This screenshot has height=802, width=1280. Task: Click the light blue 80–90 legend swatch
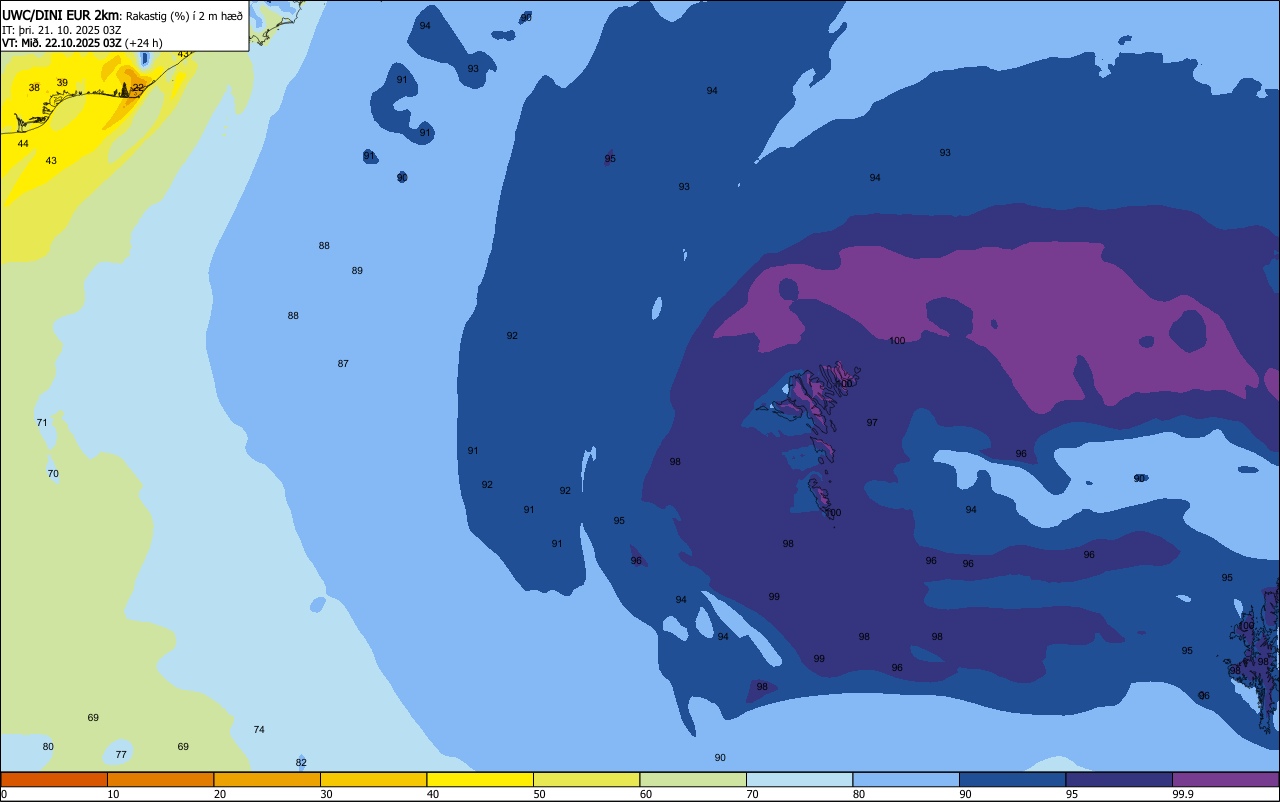(x=906, y=779)
